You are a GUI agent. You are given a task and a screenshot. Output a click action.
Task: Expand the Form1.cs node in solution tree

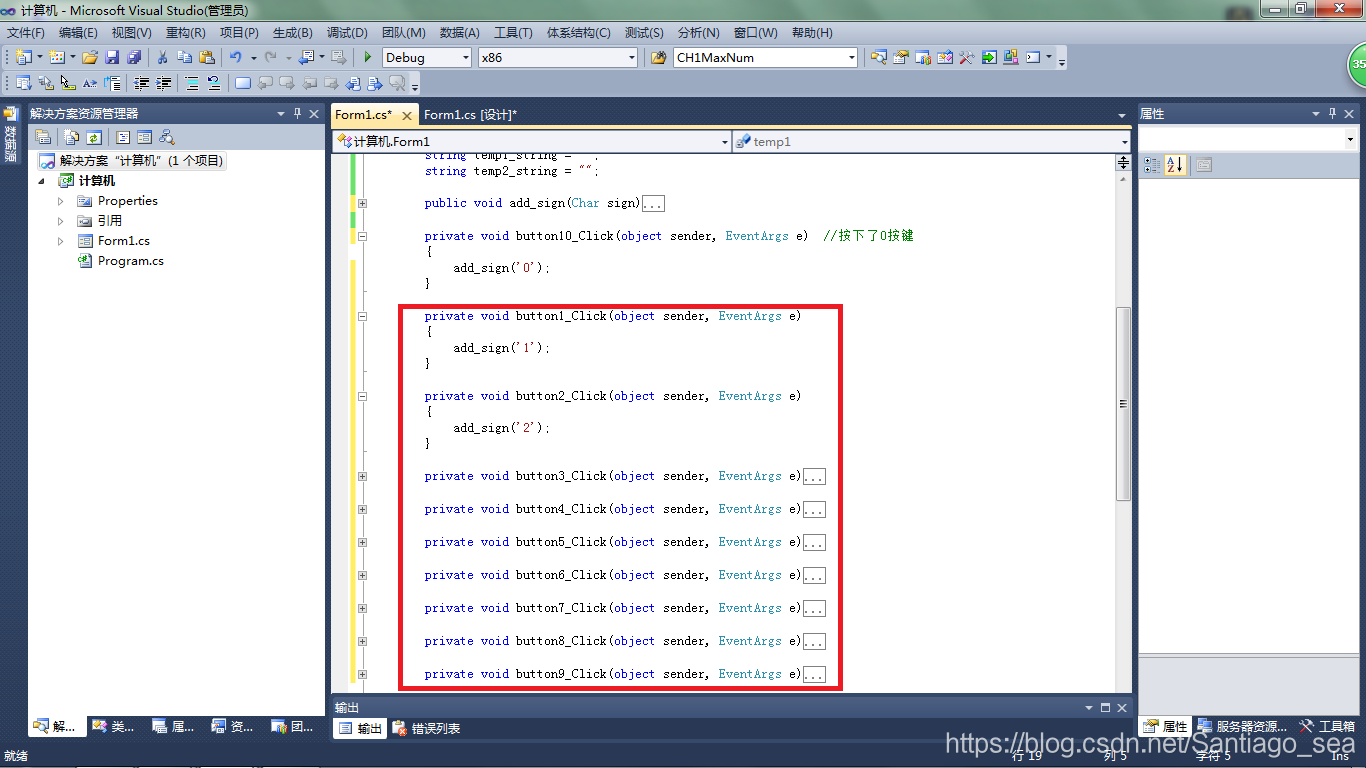(x=61, y=241)
